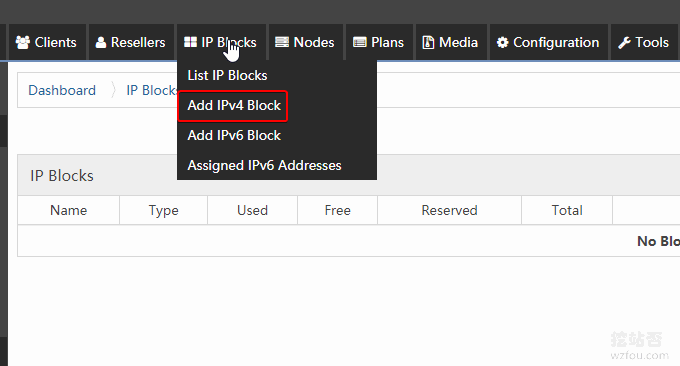Viewport: 680px width, 366px height.
Task: Select List IP Blocks menu entry
Action: [227, 75]
